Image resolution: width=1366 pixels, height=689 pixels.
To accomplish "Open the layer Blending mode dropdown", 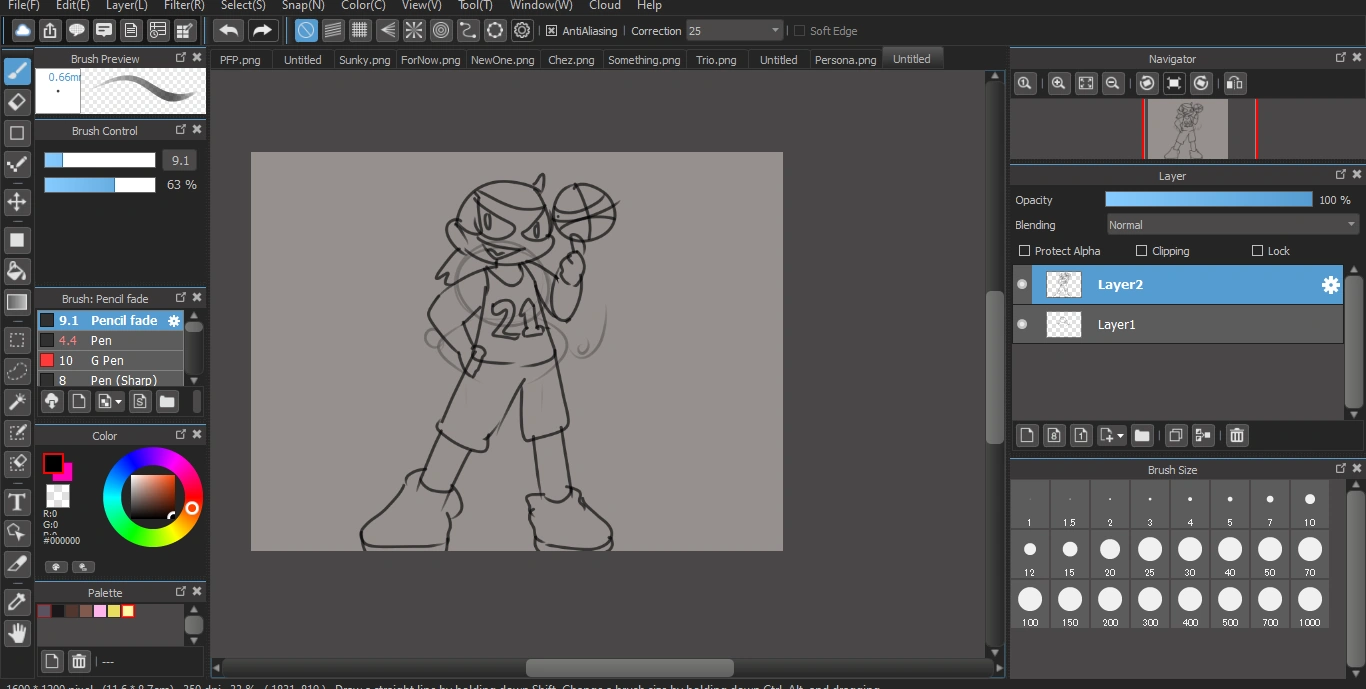I will pos(1231,224).
